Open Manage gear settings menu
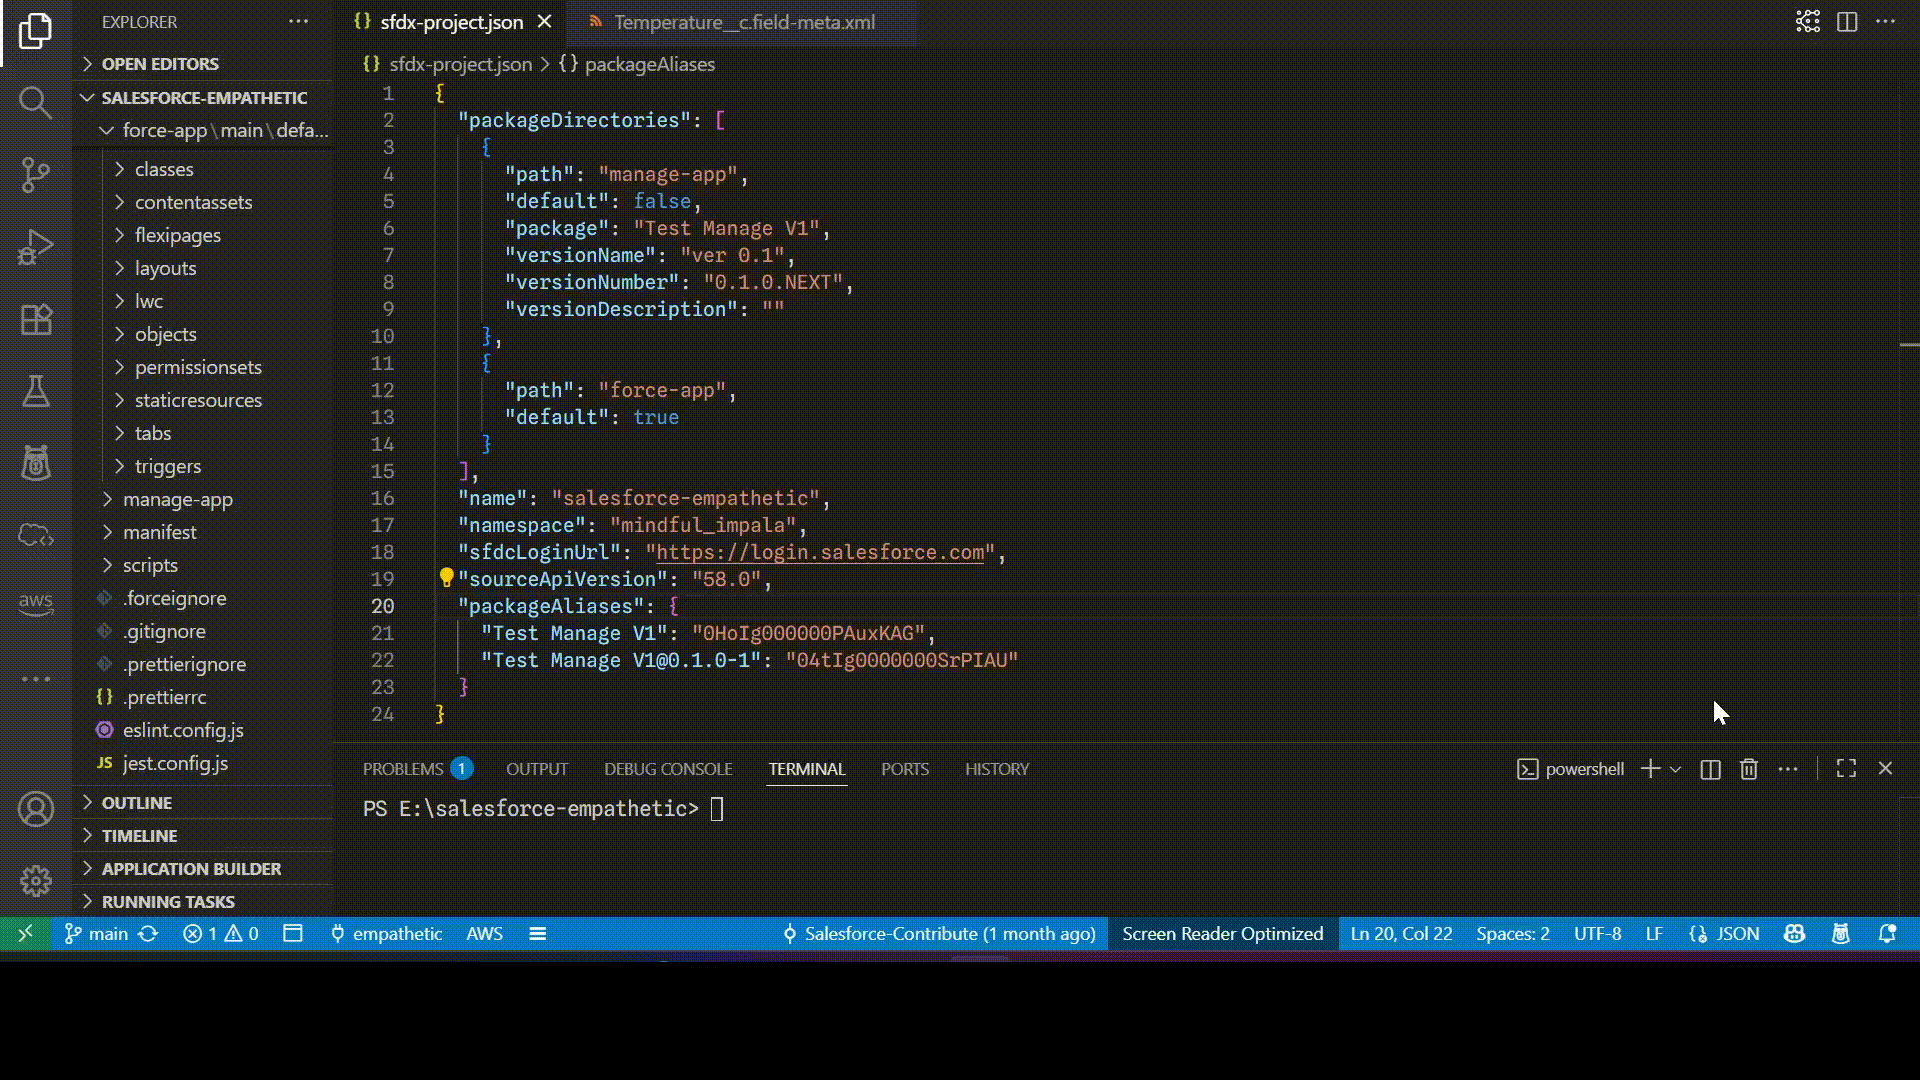 point(35,881)
